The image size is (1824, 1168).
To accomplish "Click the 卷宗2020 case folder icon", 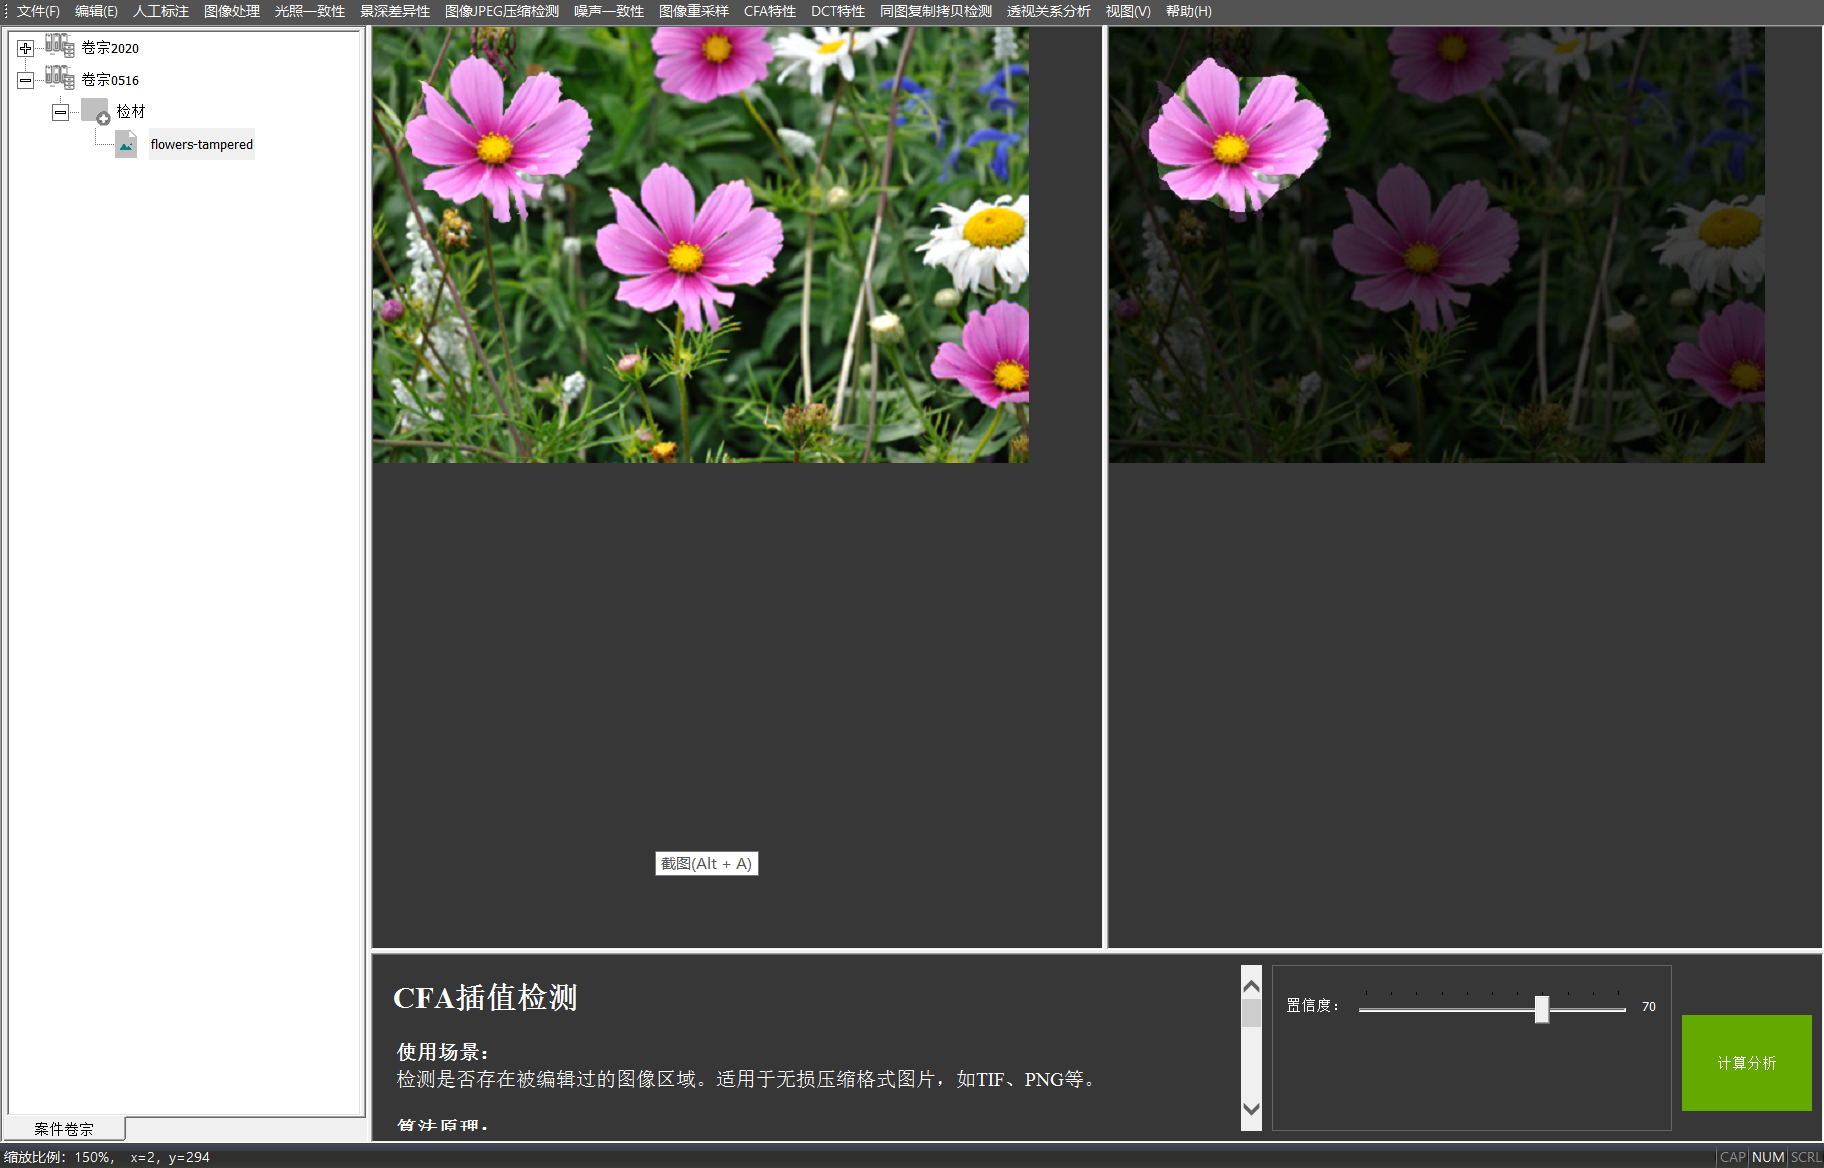I will (x=59, y=46).
